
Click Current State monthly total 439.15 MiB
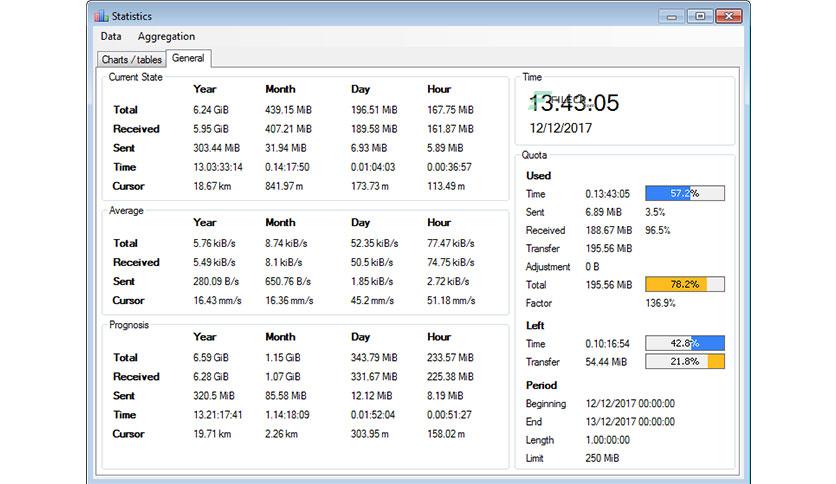[x=288, y=110]
